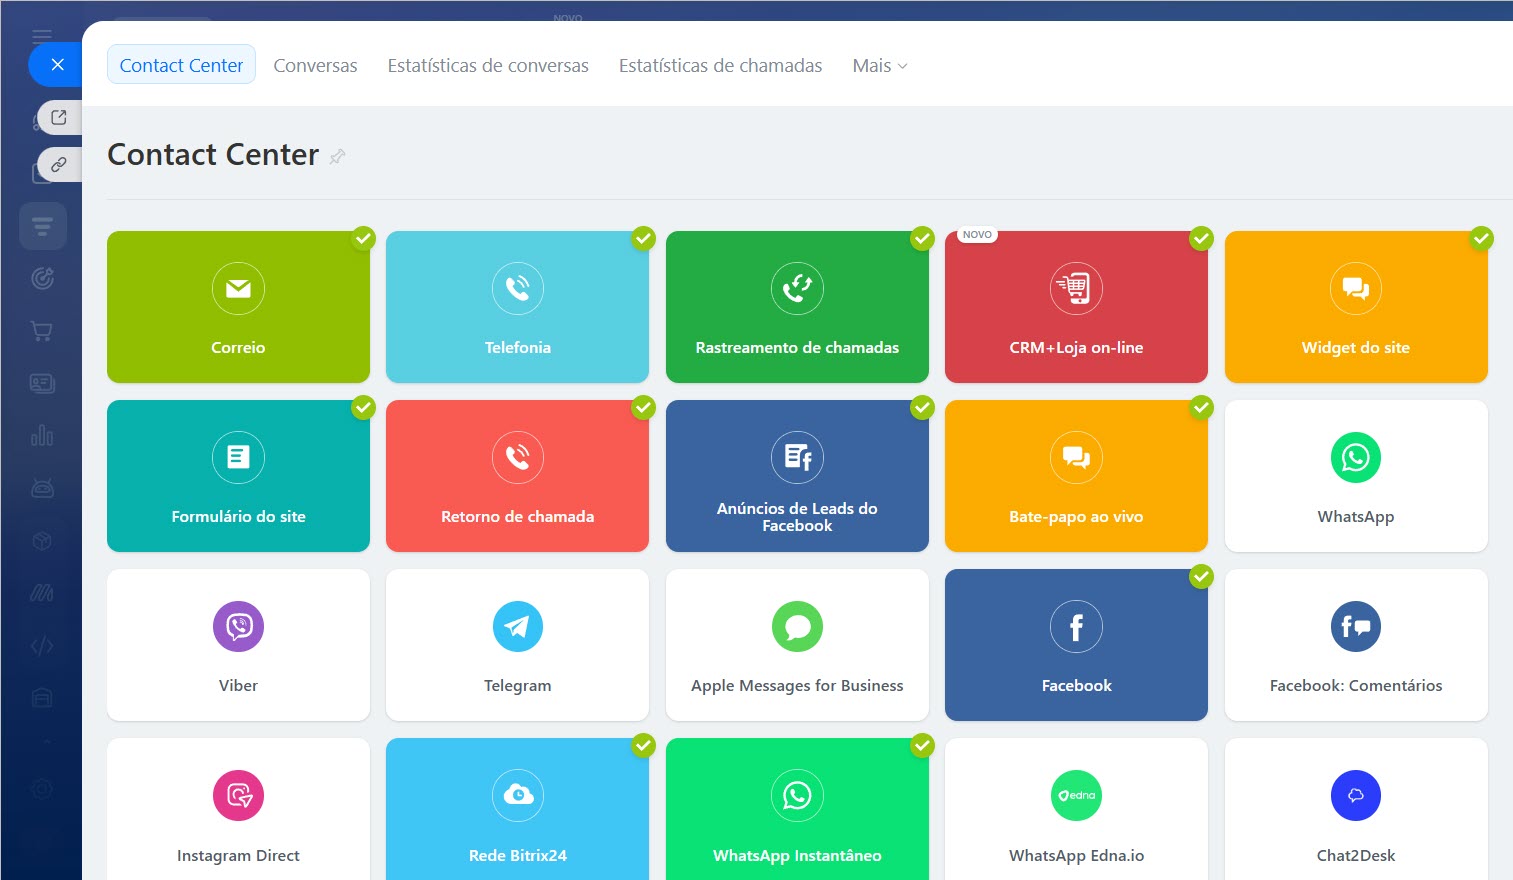Image resolution: width=1513 pixels, height=880 pixels.
Task: Switch to the Conversas tab
Action: click(x=315, y=66)
